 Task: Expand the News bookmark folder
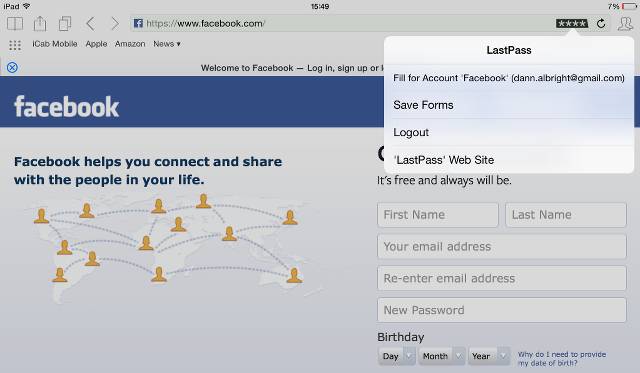(167, 44)
